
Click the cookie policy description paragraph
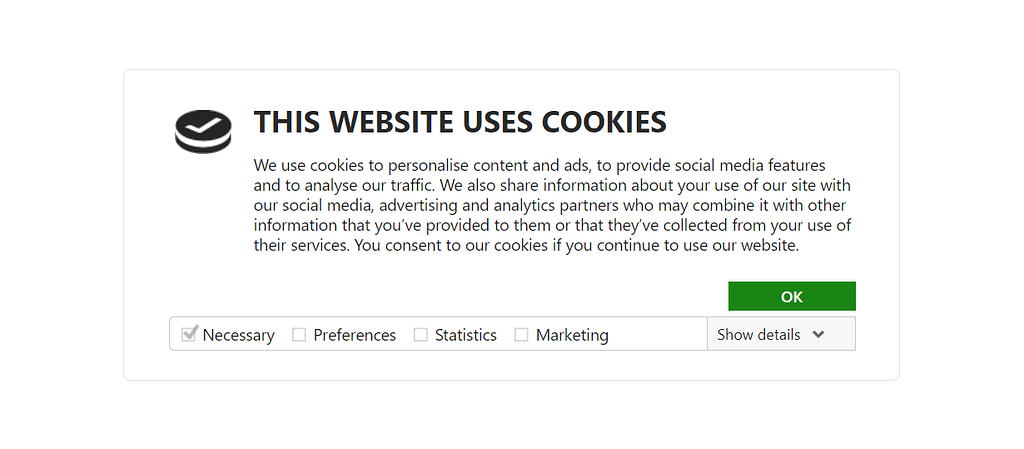point(552,205)
